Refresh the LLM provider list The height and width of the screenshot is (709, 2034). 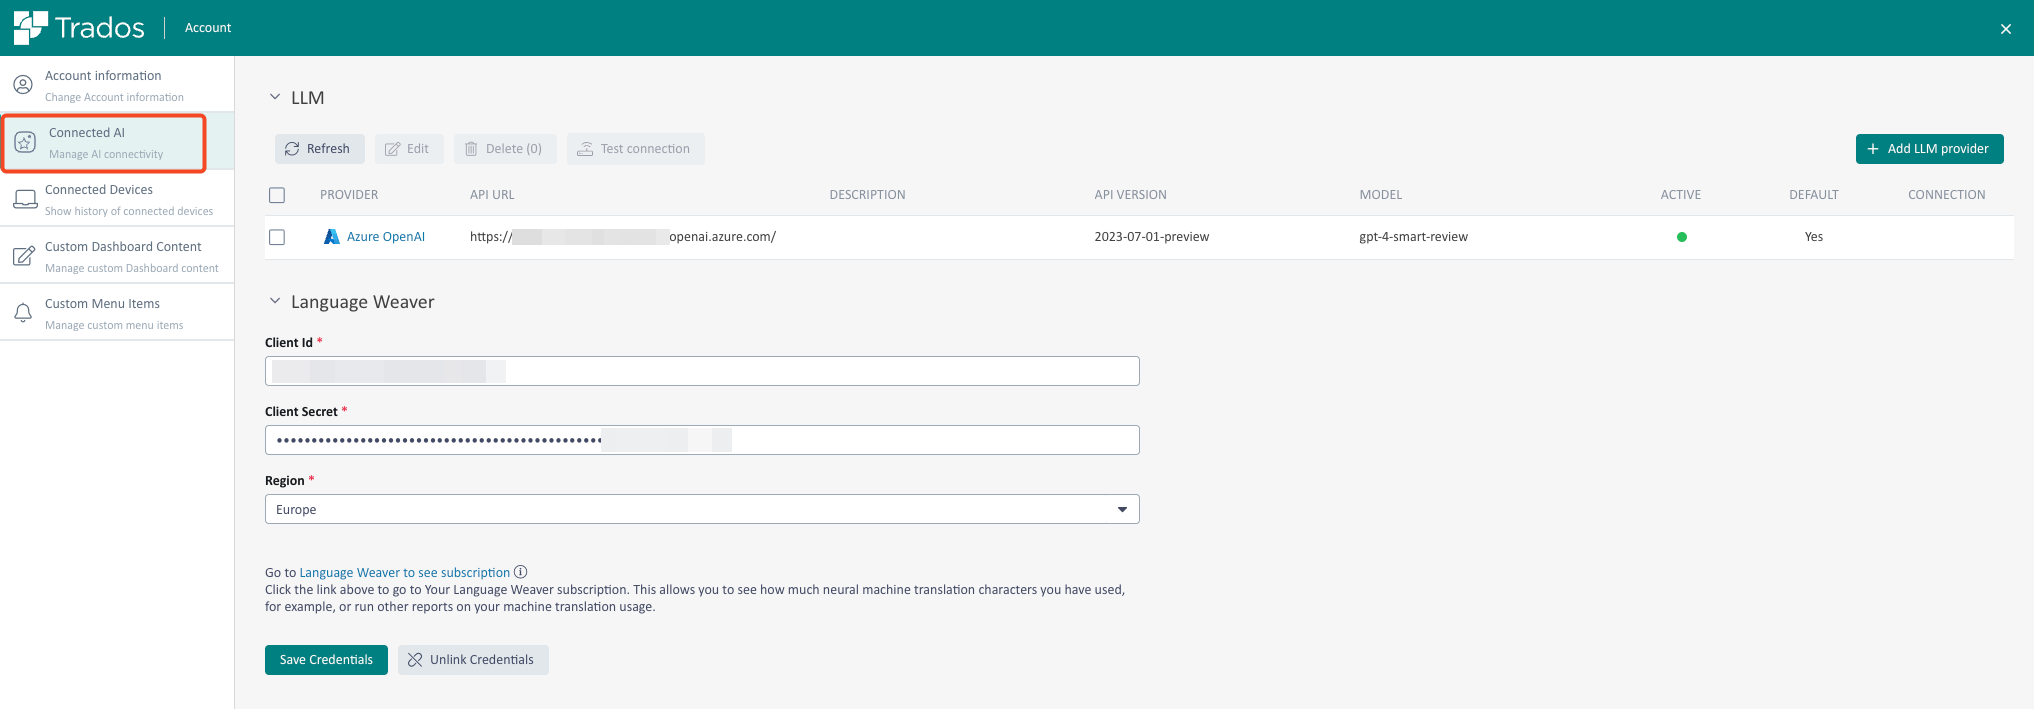319,149
